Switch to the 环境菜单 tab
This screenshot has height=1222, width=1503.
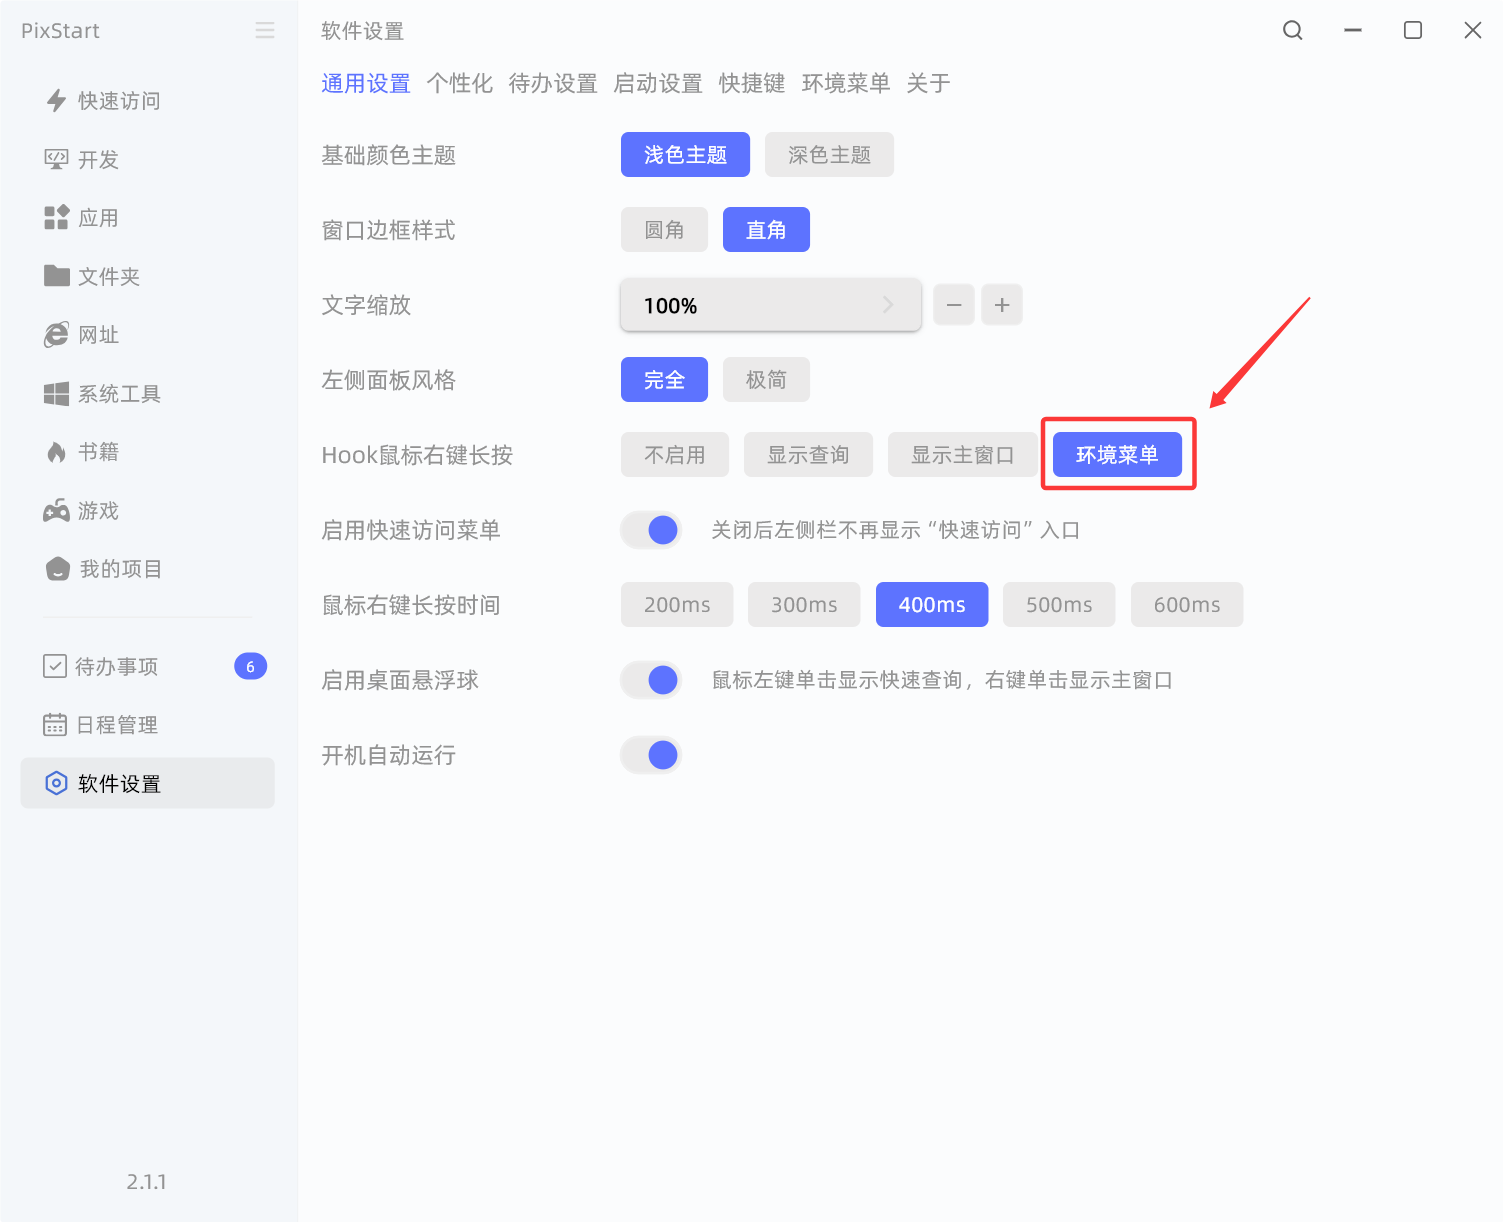(x=846, y=84)
